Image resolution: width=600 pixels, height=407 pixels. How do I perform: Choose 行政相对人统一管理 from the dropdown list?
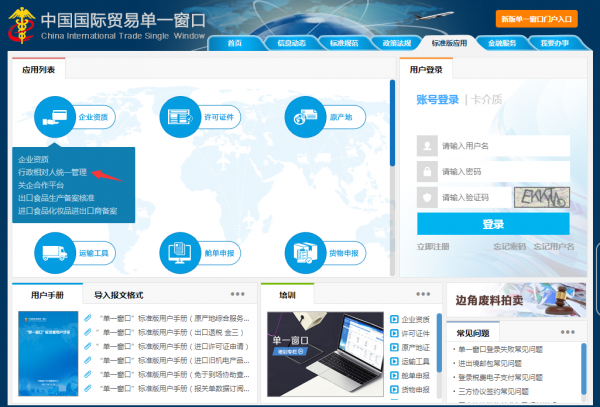pos(60,172)
